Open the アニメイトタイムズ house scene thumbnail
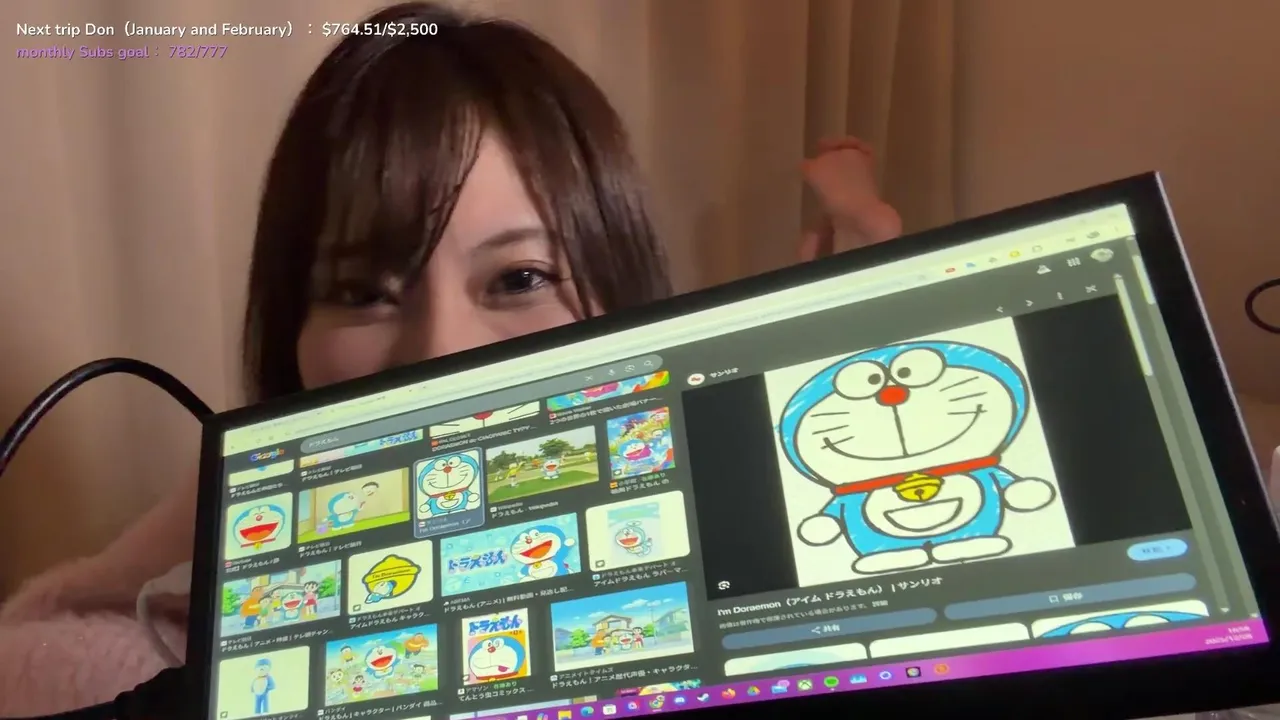 coord(622,628)
